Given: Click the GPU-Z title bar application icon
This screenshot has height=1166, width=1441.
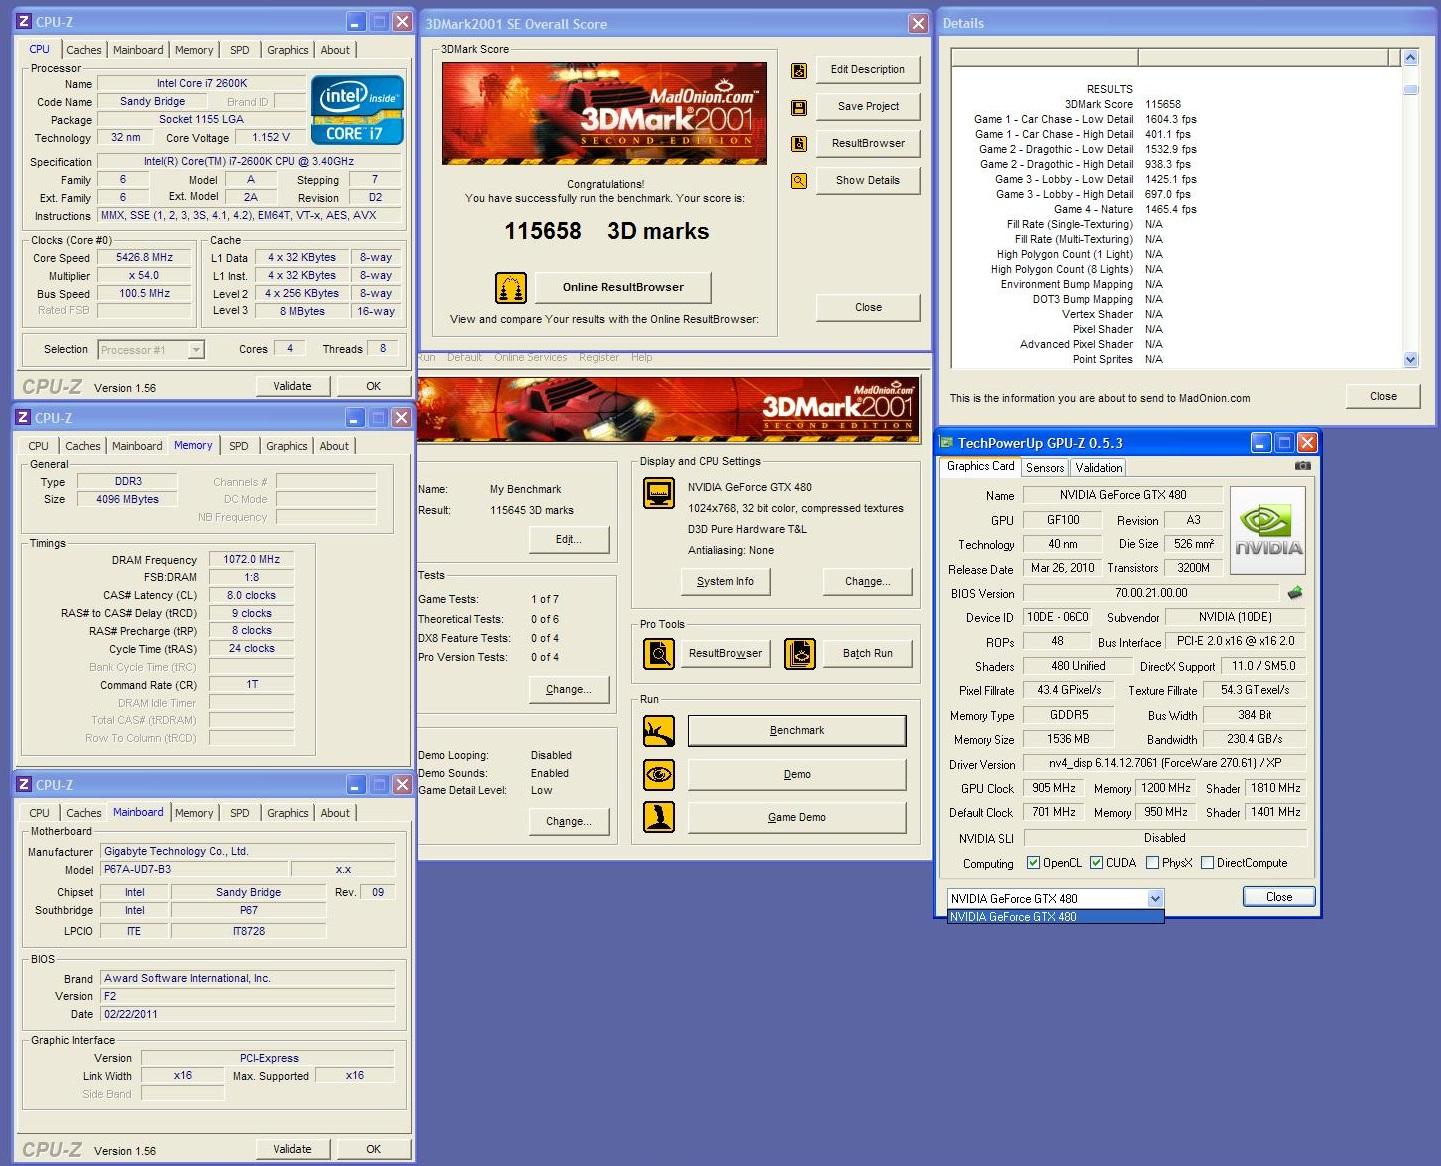Looking at the screenshot, I should tap(946, 443).
